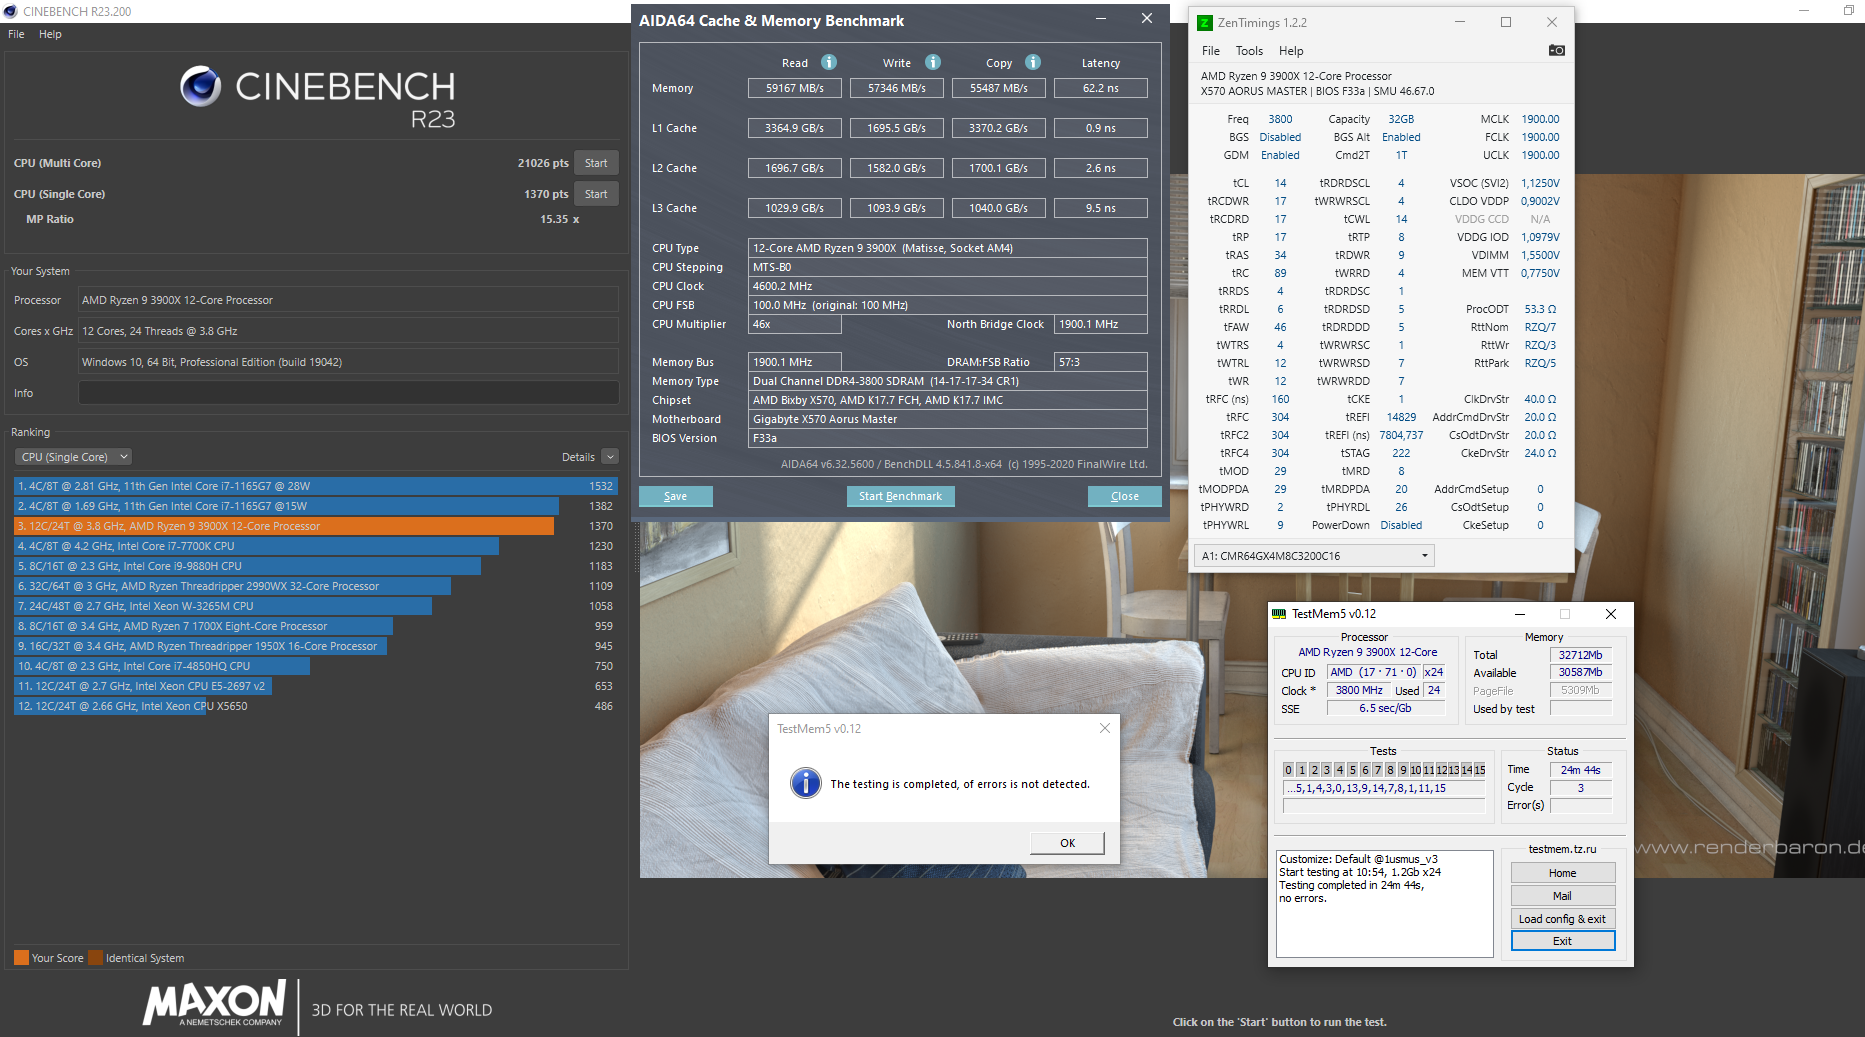Click the Cinebench icon in title bar

pyautogui.click(x=10, y=11)
